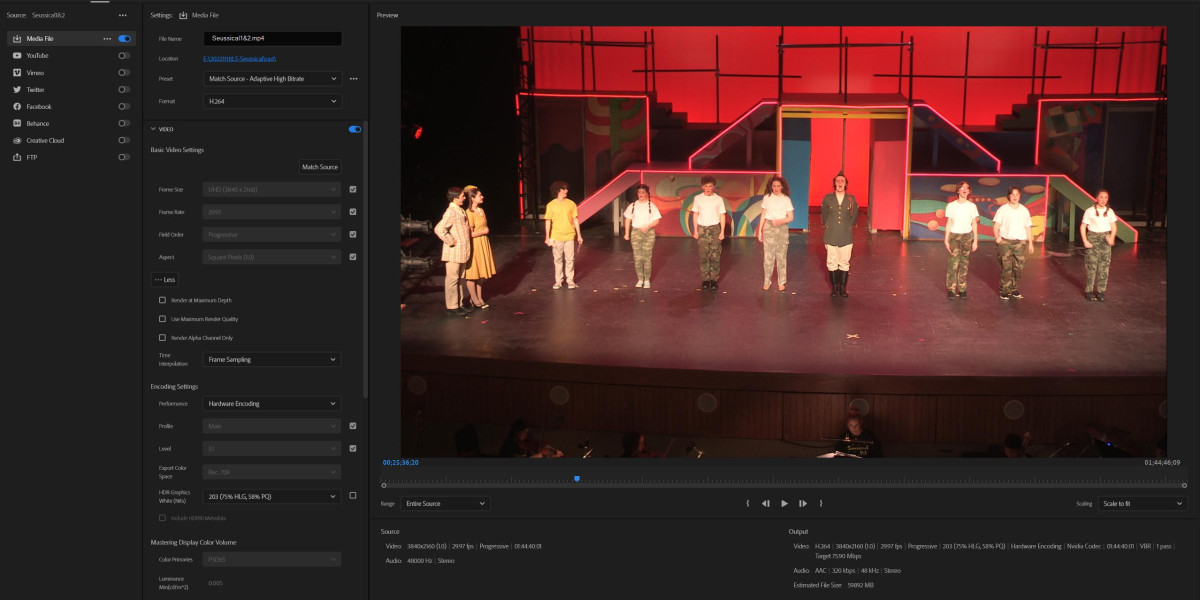Open the Time Interpolation dropdown
This screenshot has height=600, width=1200.
click(272, 359)
